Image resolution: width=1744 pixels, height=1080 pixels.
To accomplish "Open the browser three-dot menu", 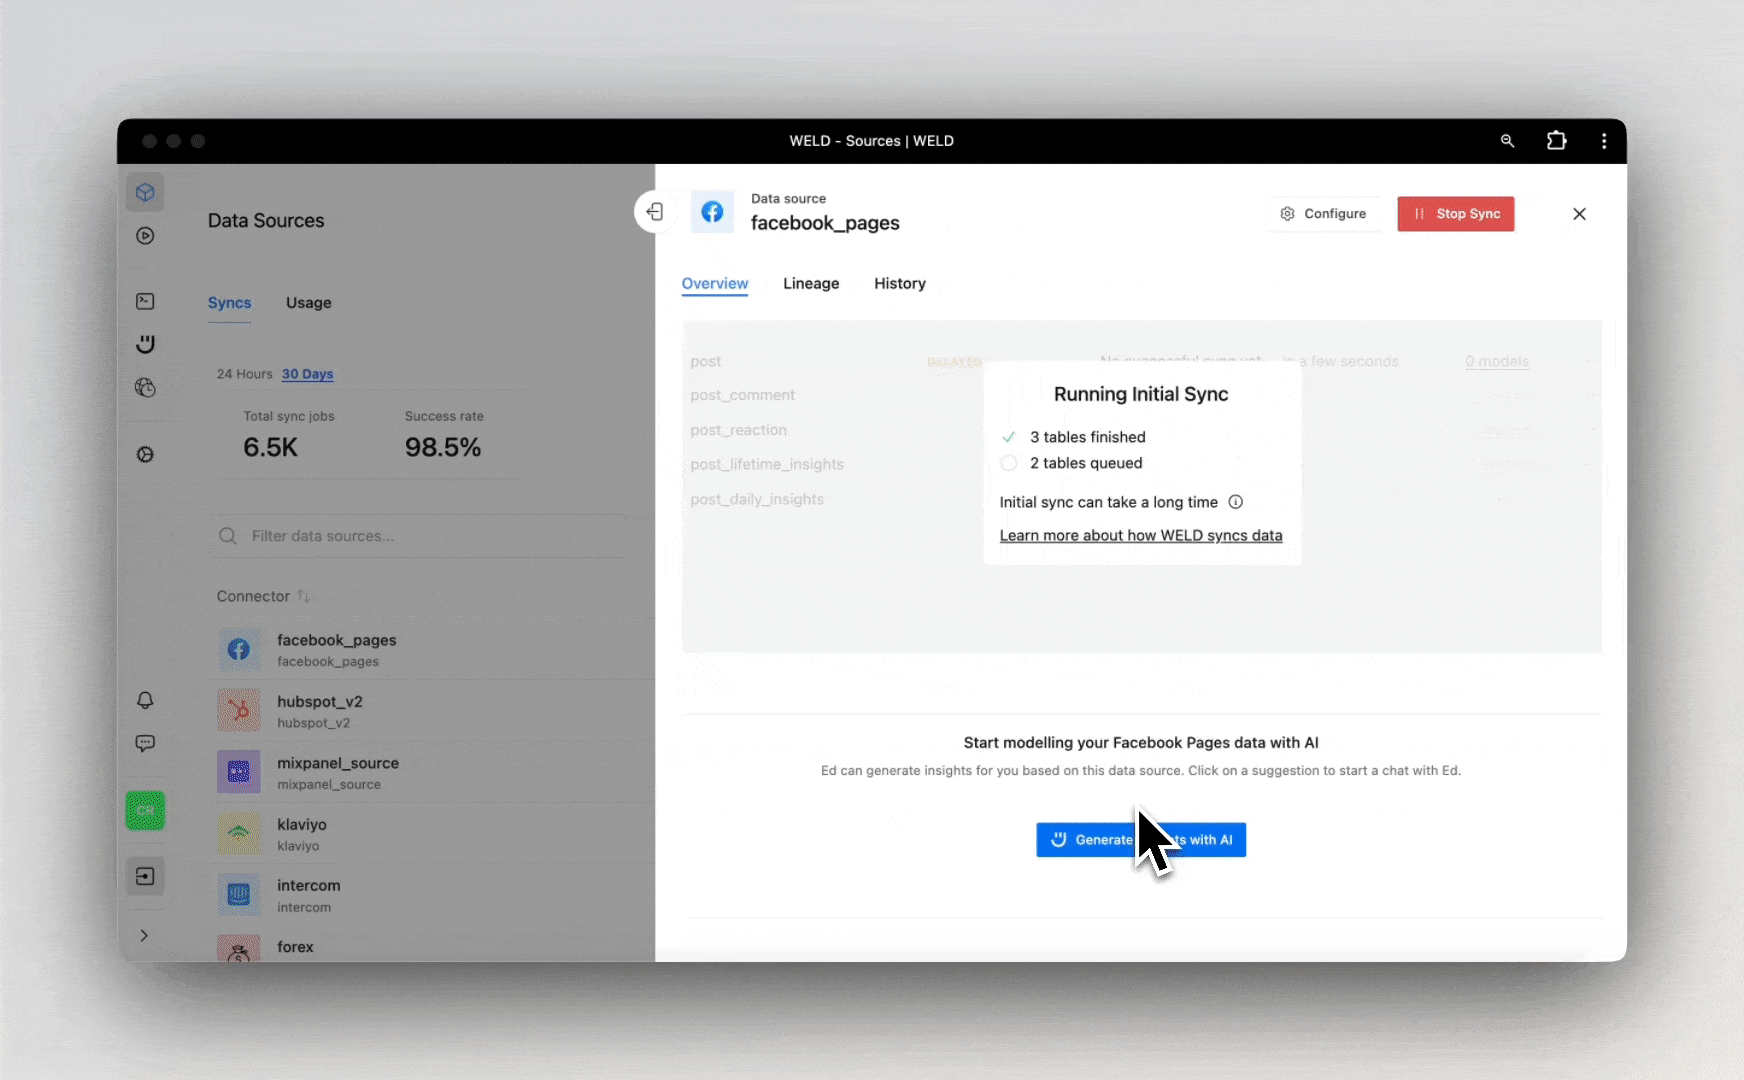I will [x=1604, y=141].
